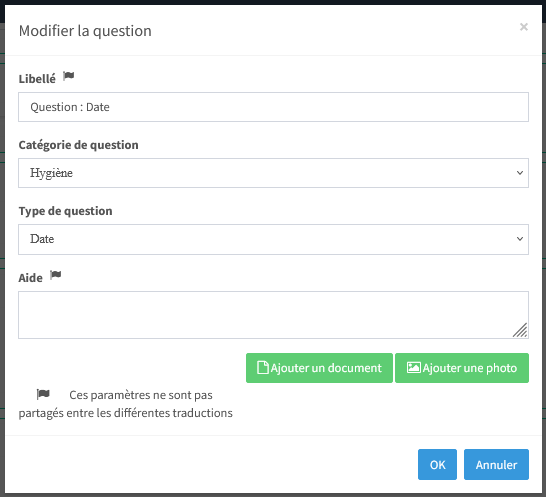Click the Ajouter un document button
Image resolution: width=546 pixels, height=497 pixels.
[319, 368]
